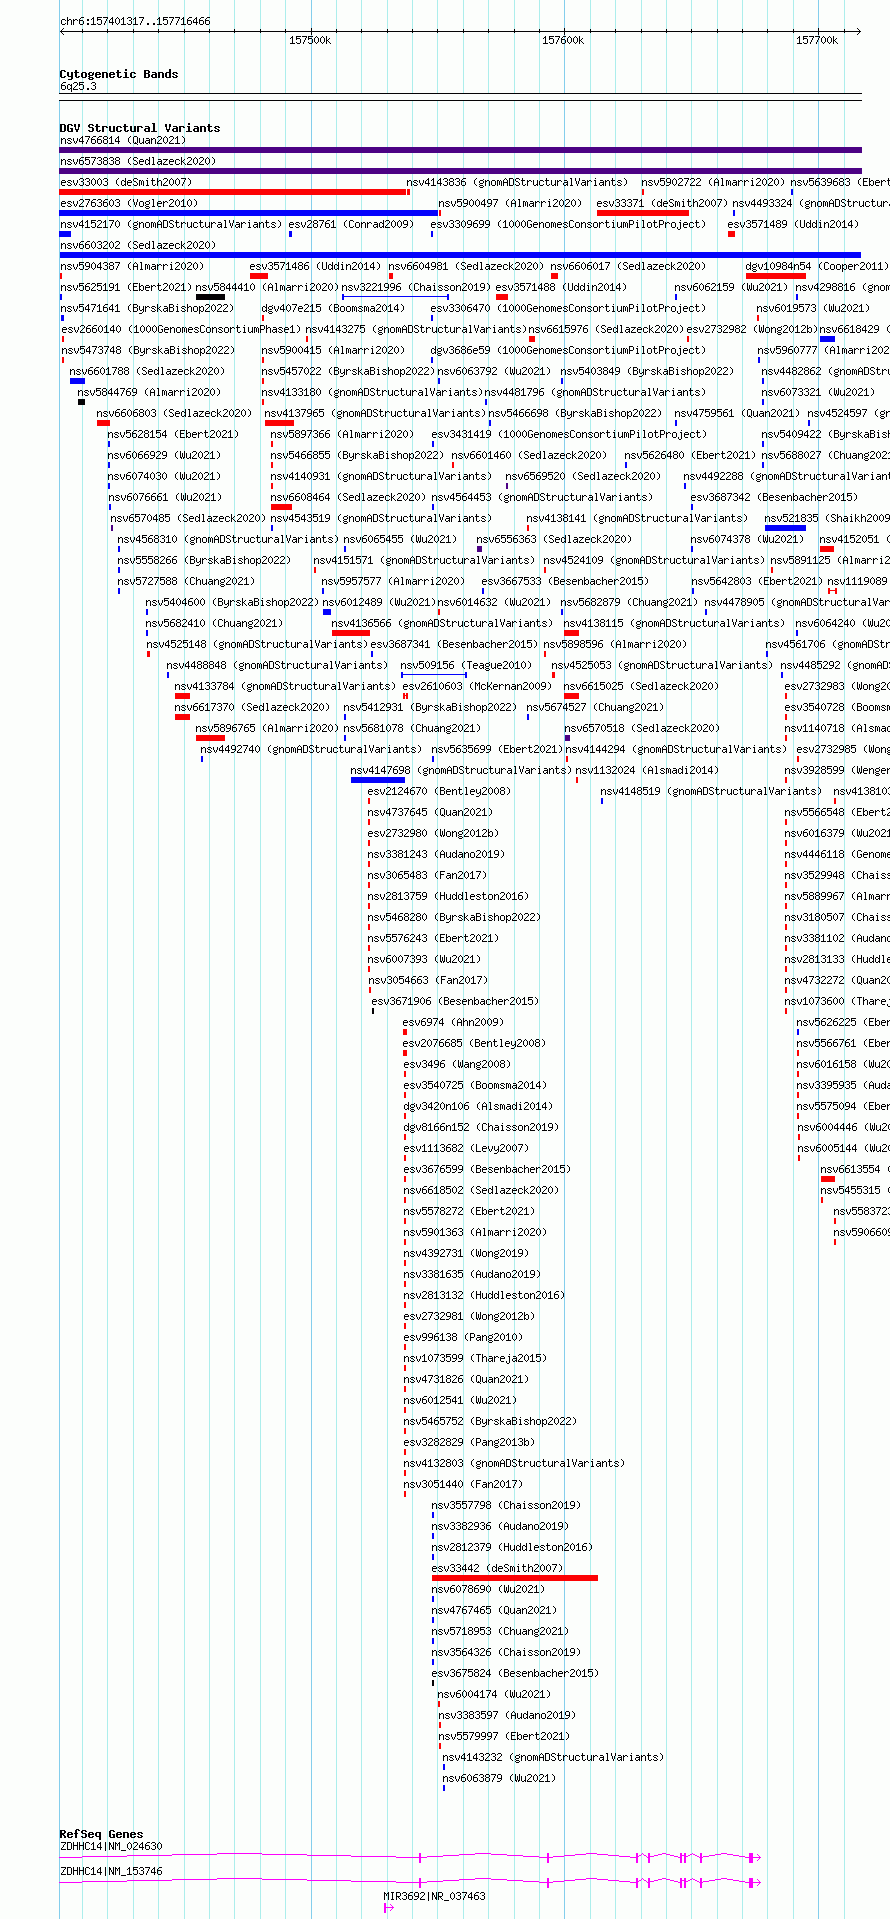
Task: Open esv3306470 (1000GenomesConsortiumPilotProject) label
Action: point(568,308)
